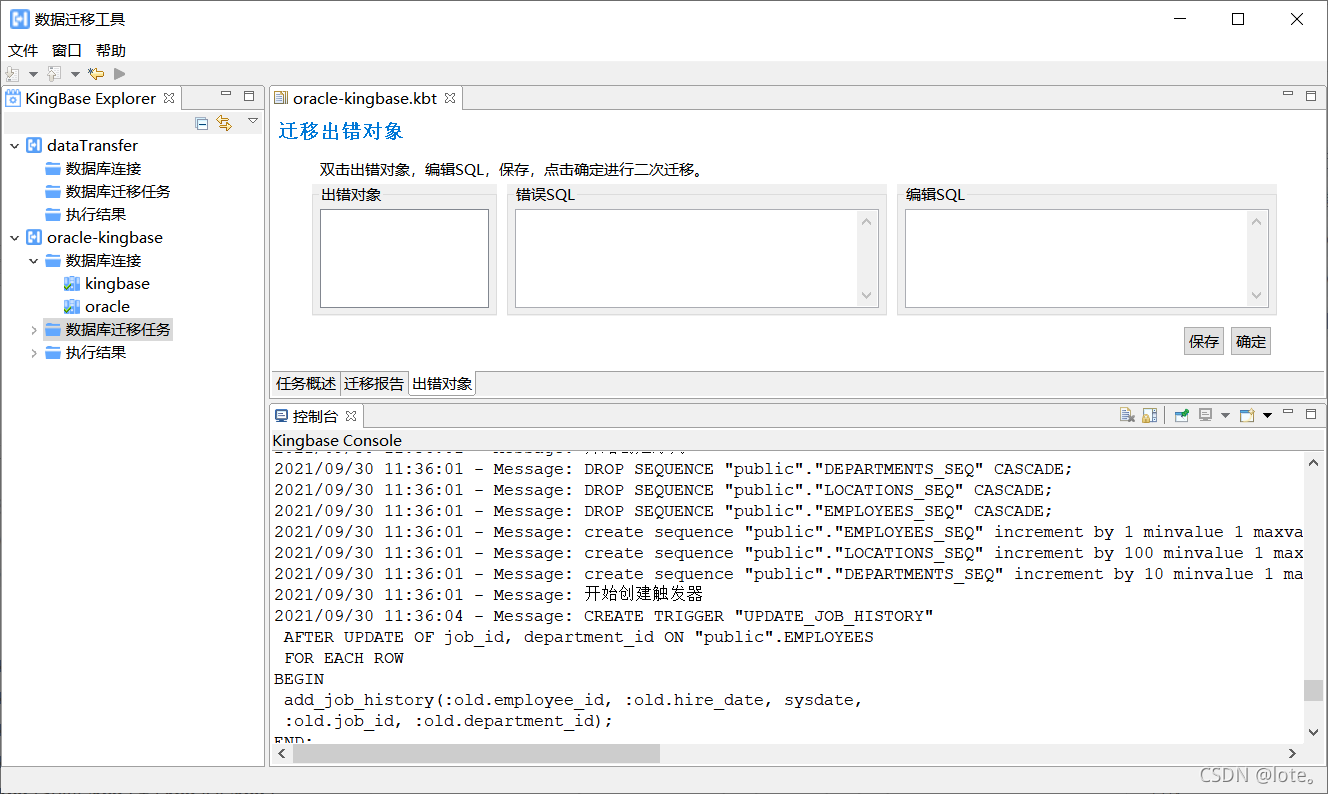Open the 文件 menu
The width and height of the screenshot is (1328, 794).
pyautogui.click(x=23, y=51)
